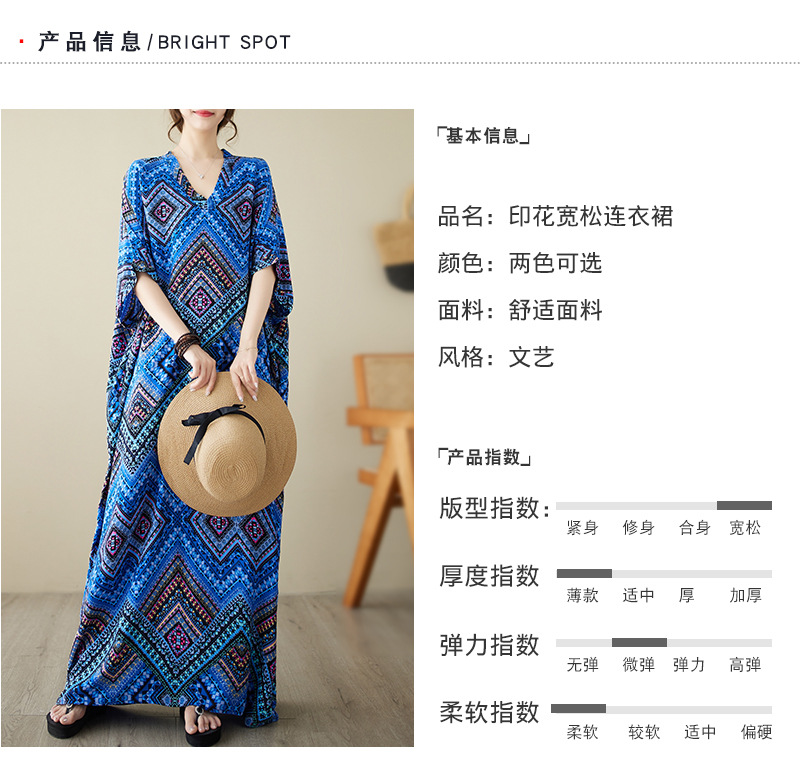
Task: Click the 紧身 label under fit index
Action: pyautogui.click(x=582, y=528)
